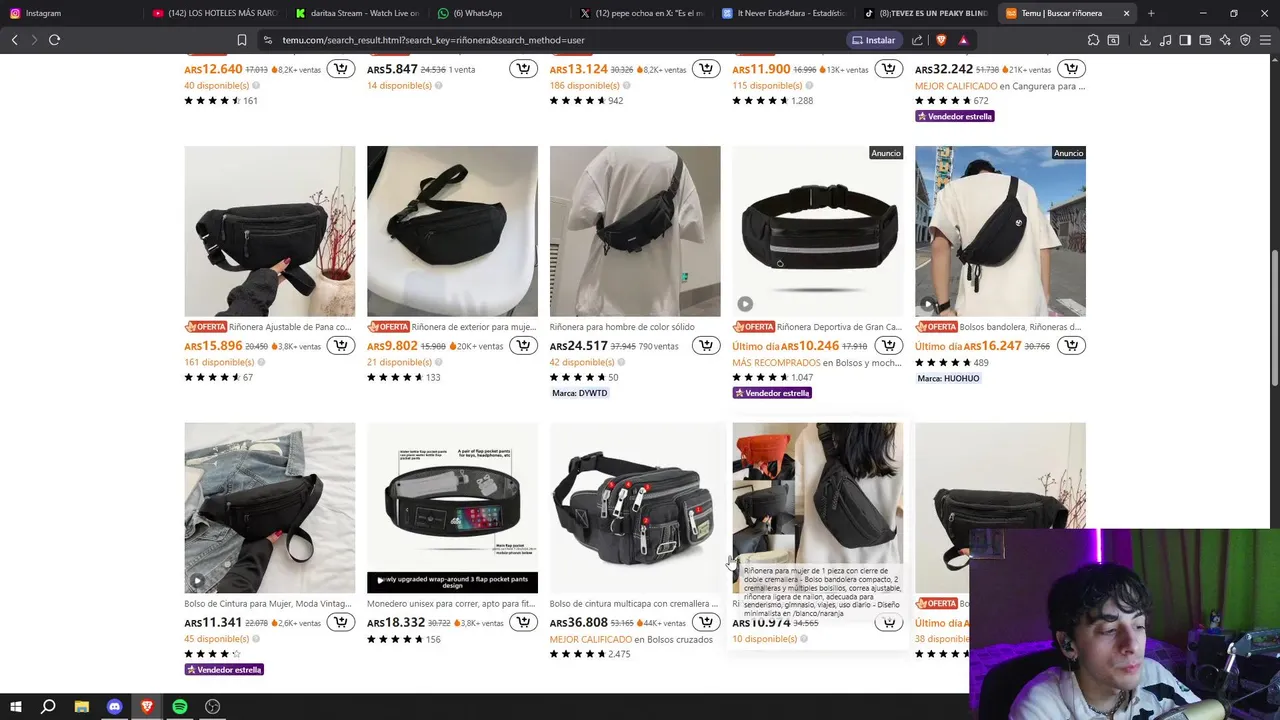The width and height of the screenshot is (1280, 720).
Task: Switch to the WhatsApp tab
Action: point(500,13)
